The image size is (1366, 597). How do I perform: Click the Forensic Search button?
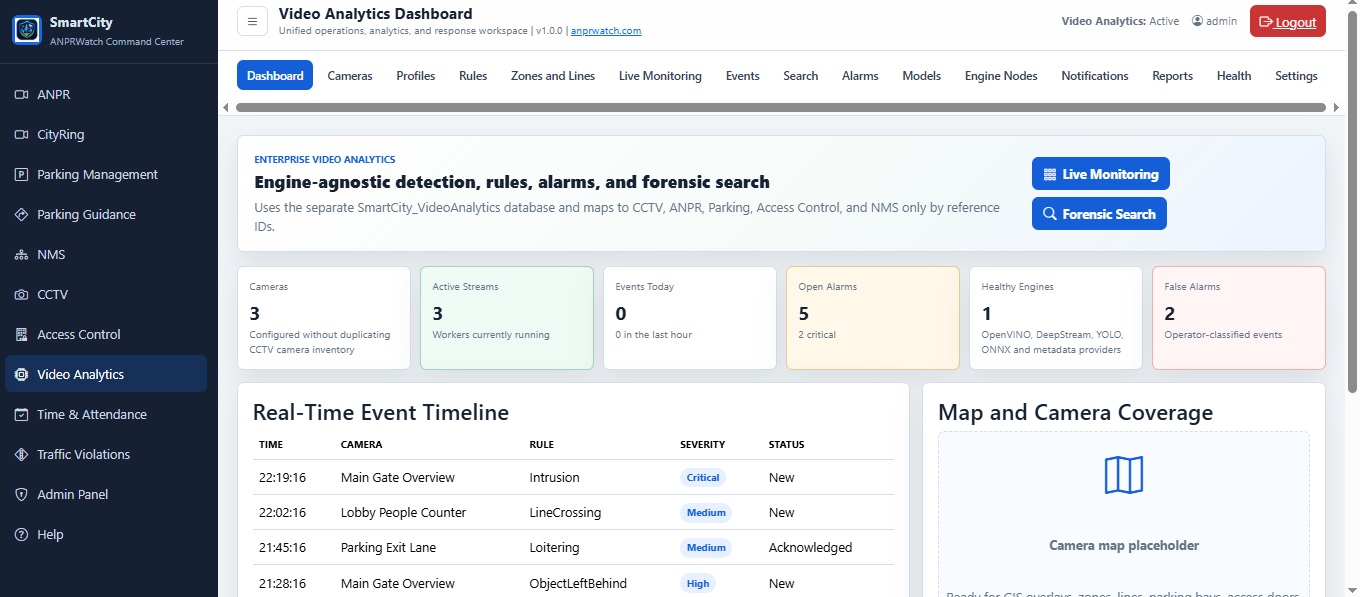(1099, 214)
